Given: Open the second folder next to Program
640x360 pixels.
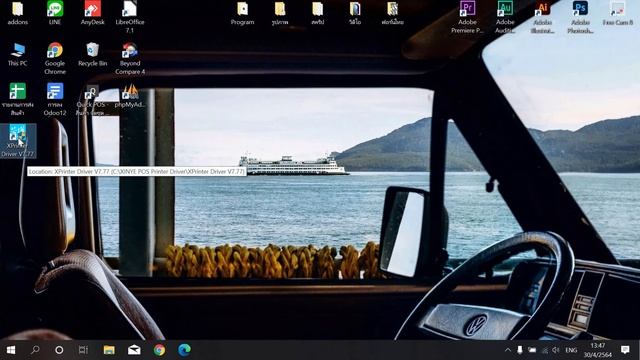Looking at the screenshot, I should [280, 13].
